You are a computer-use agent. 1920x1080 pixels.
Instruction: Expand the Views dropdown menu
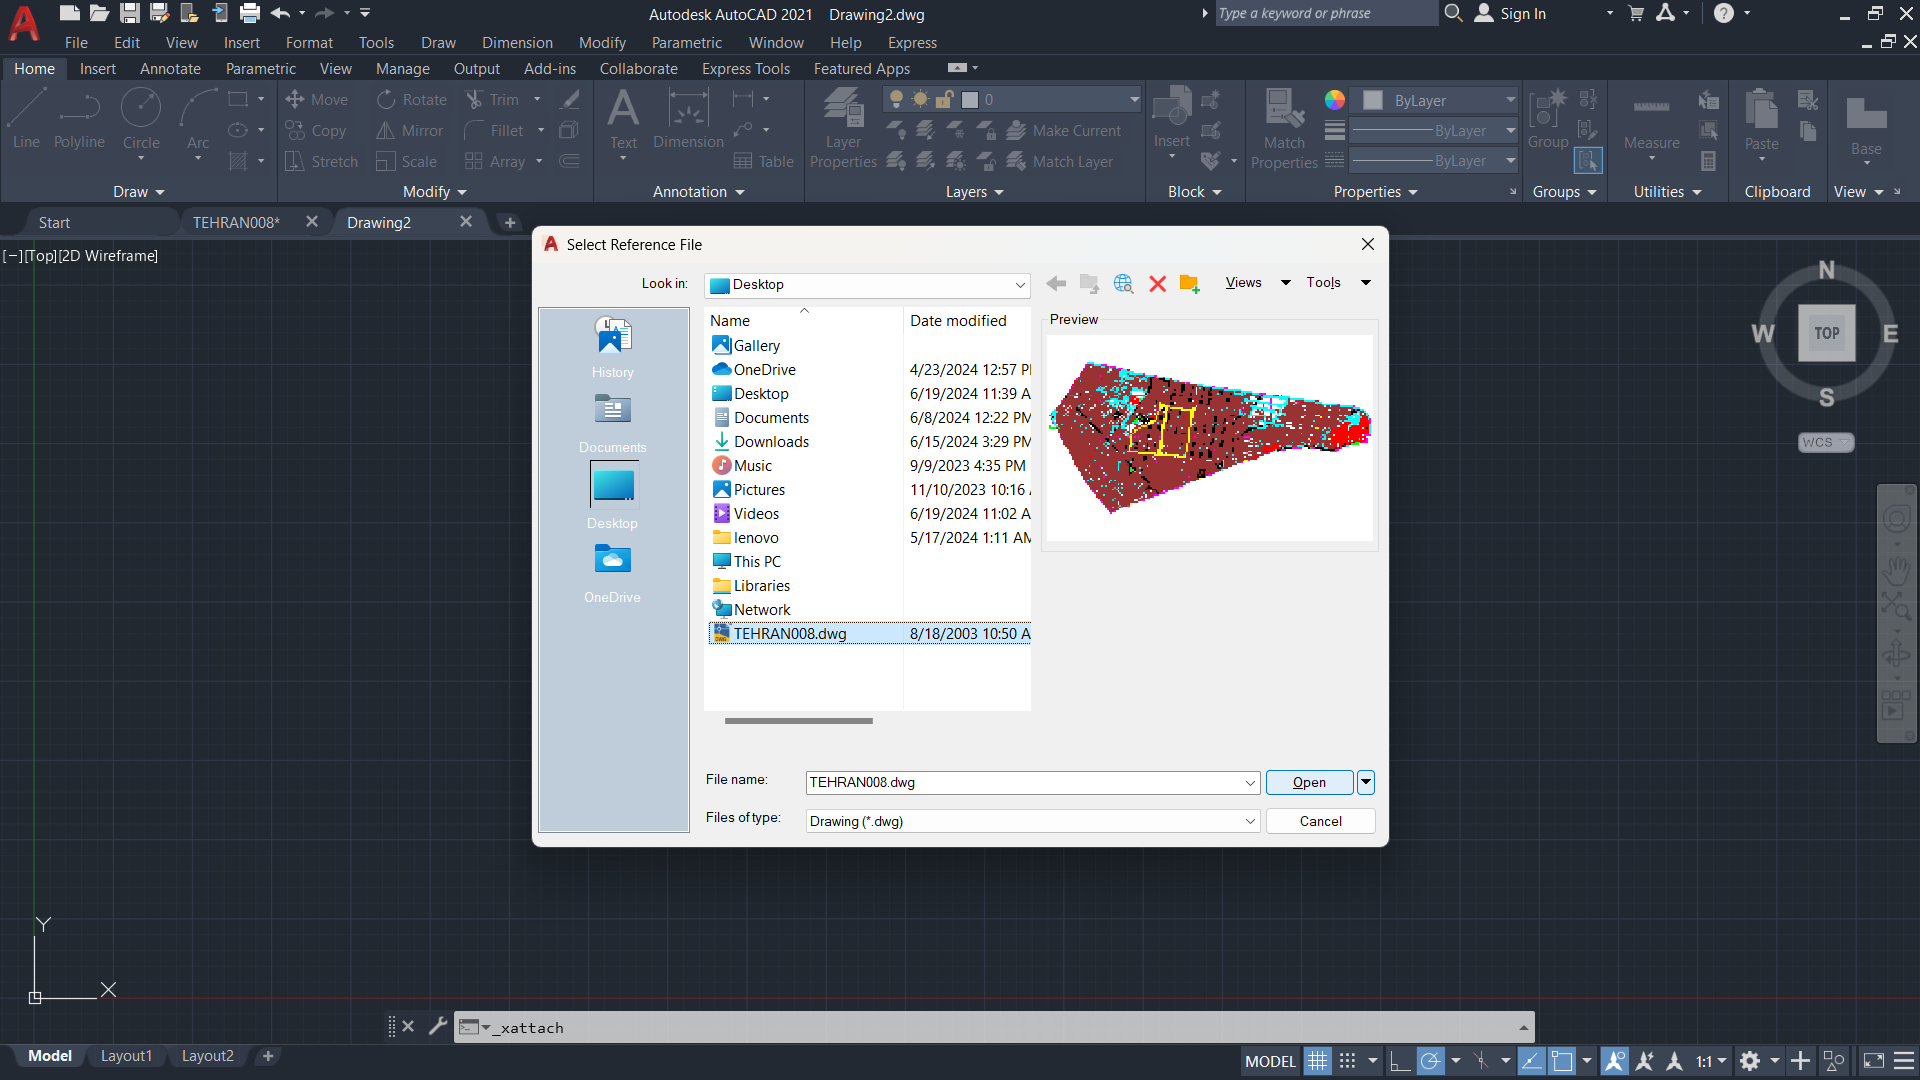1284,282
